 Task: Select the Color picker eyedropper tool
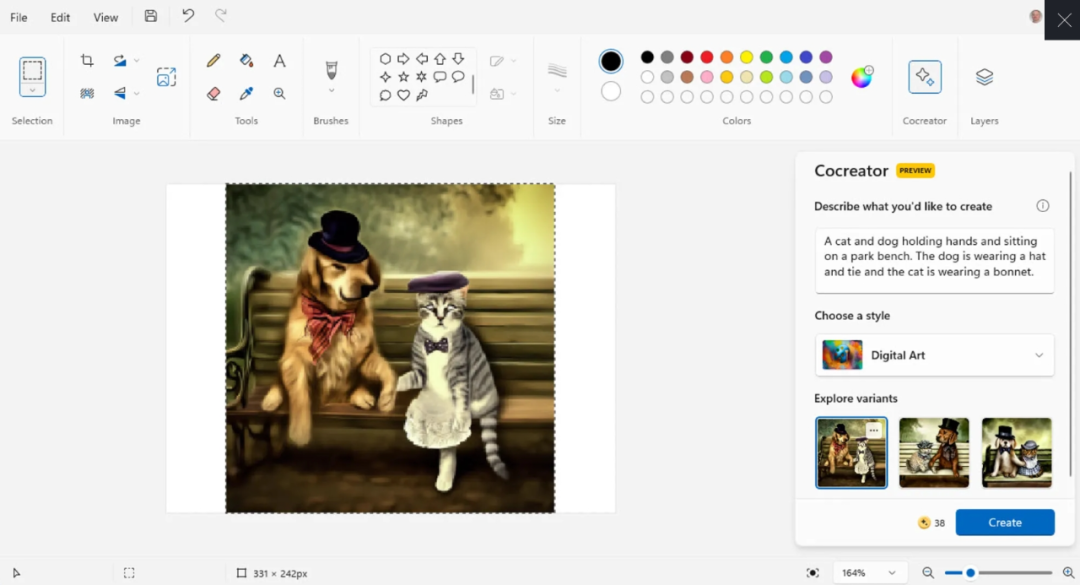[x=246, y=93]
